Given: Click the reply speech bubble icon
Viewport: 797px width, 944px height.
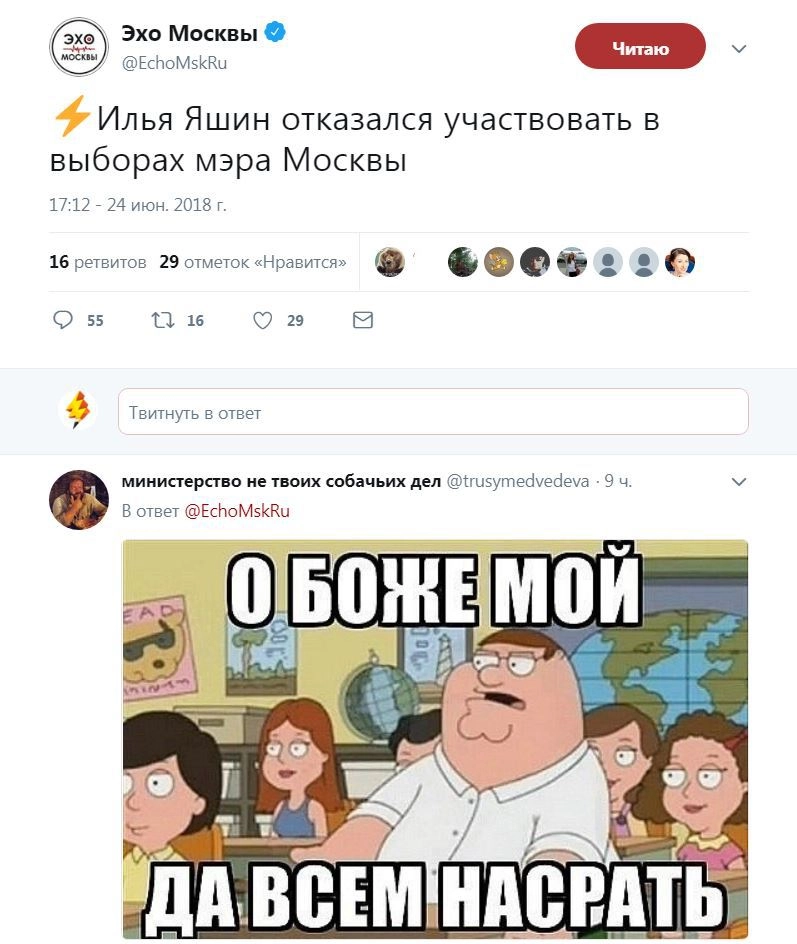Looking at the screenshot, I should coord(63,320).
